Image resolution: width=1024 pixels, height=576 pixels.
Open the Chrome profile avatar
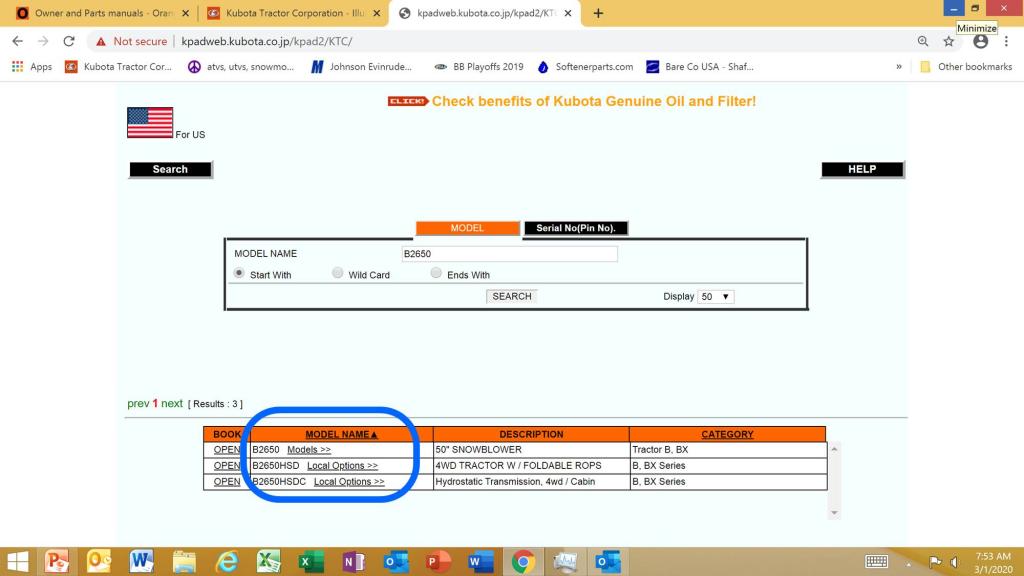point(980,41)
